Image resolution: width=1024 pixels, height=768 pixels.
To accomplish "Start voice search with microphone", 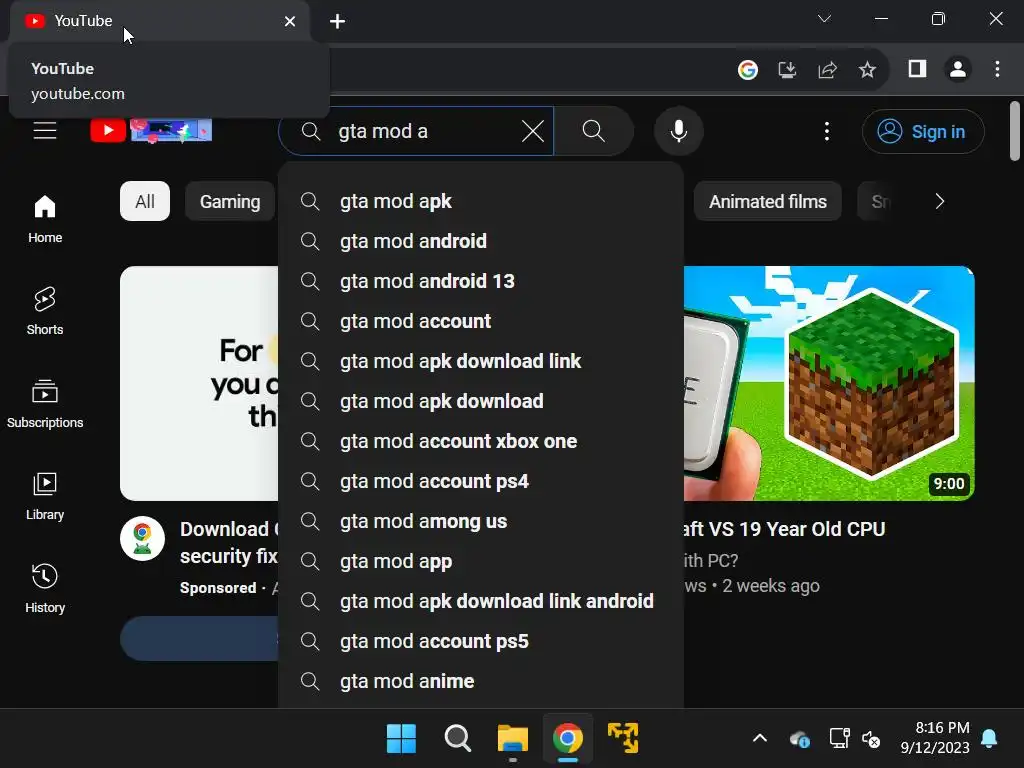I will pyautogui.click(x=679, y=131).
